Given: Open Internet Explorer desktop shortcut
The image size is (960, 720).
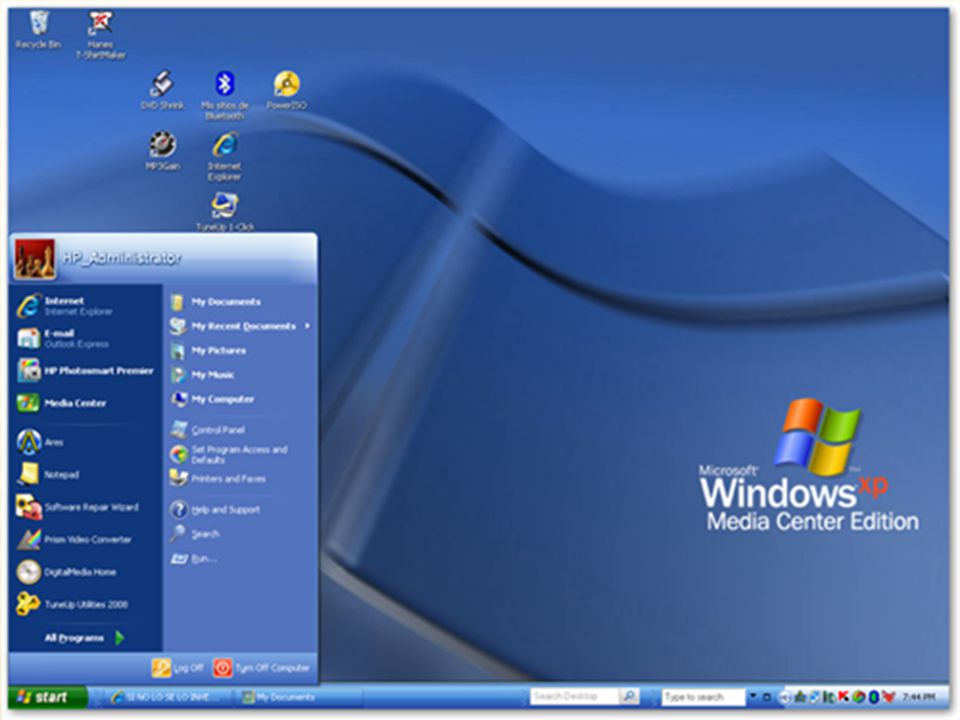Looking at the screenshot, I should 225,157.
